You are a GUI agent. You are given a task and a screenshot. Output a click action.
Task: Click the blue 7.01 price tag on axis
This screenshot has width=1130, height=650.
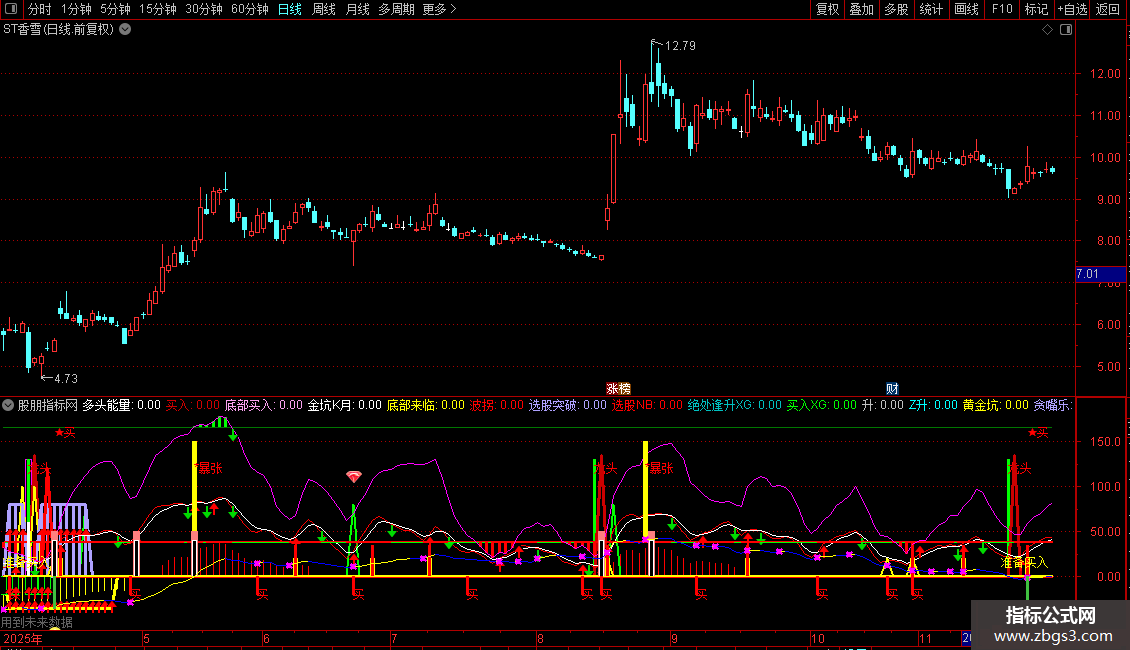pos(1087,274)
